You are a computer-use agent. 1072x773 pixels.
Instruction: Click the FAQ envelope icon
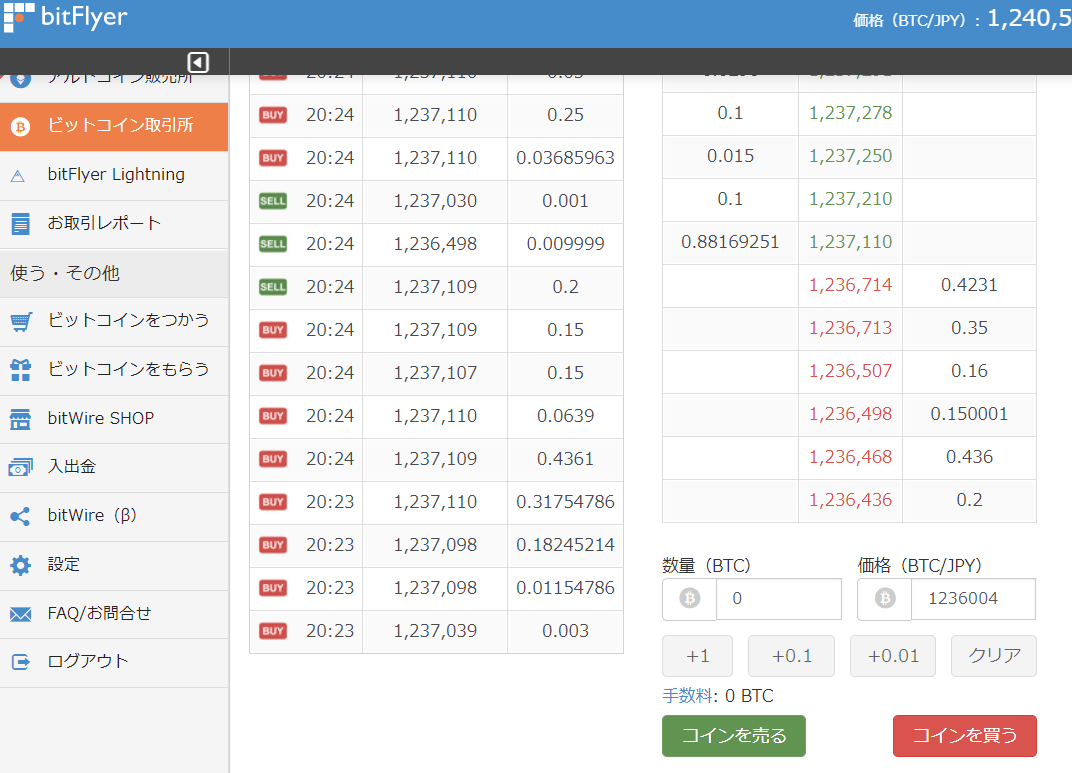pyautogui.click(x=21, y=614)
